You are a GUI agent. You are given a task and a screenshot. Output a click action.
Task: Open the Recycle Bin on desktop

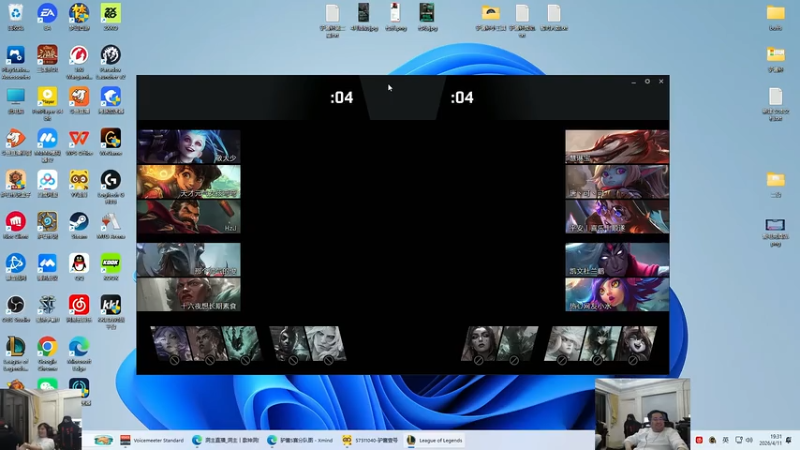click(16, 17)
